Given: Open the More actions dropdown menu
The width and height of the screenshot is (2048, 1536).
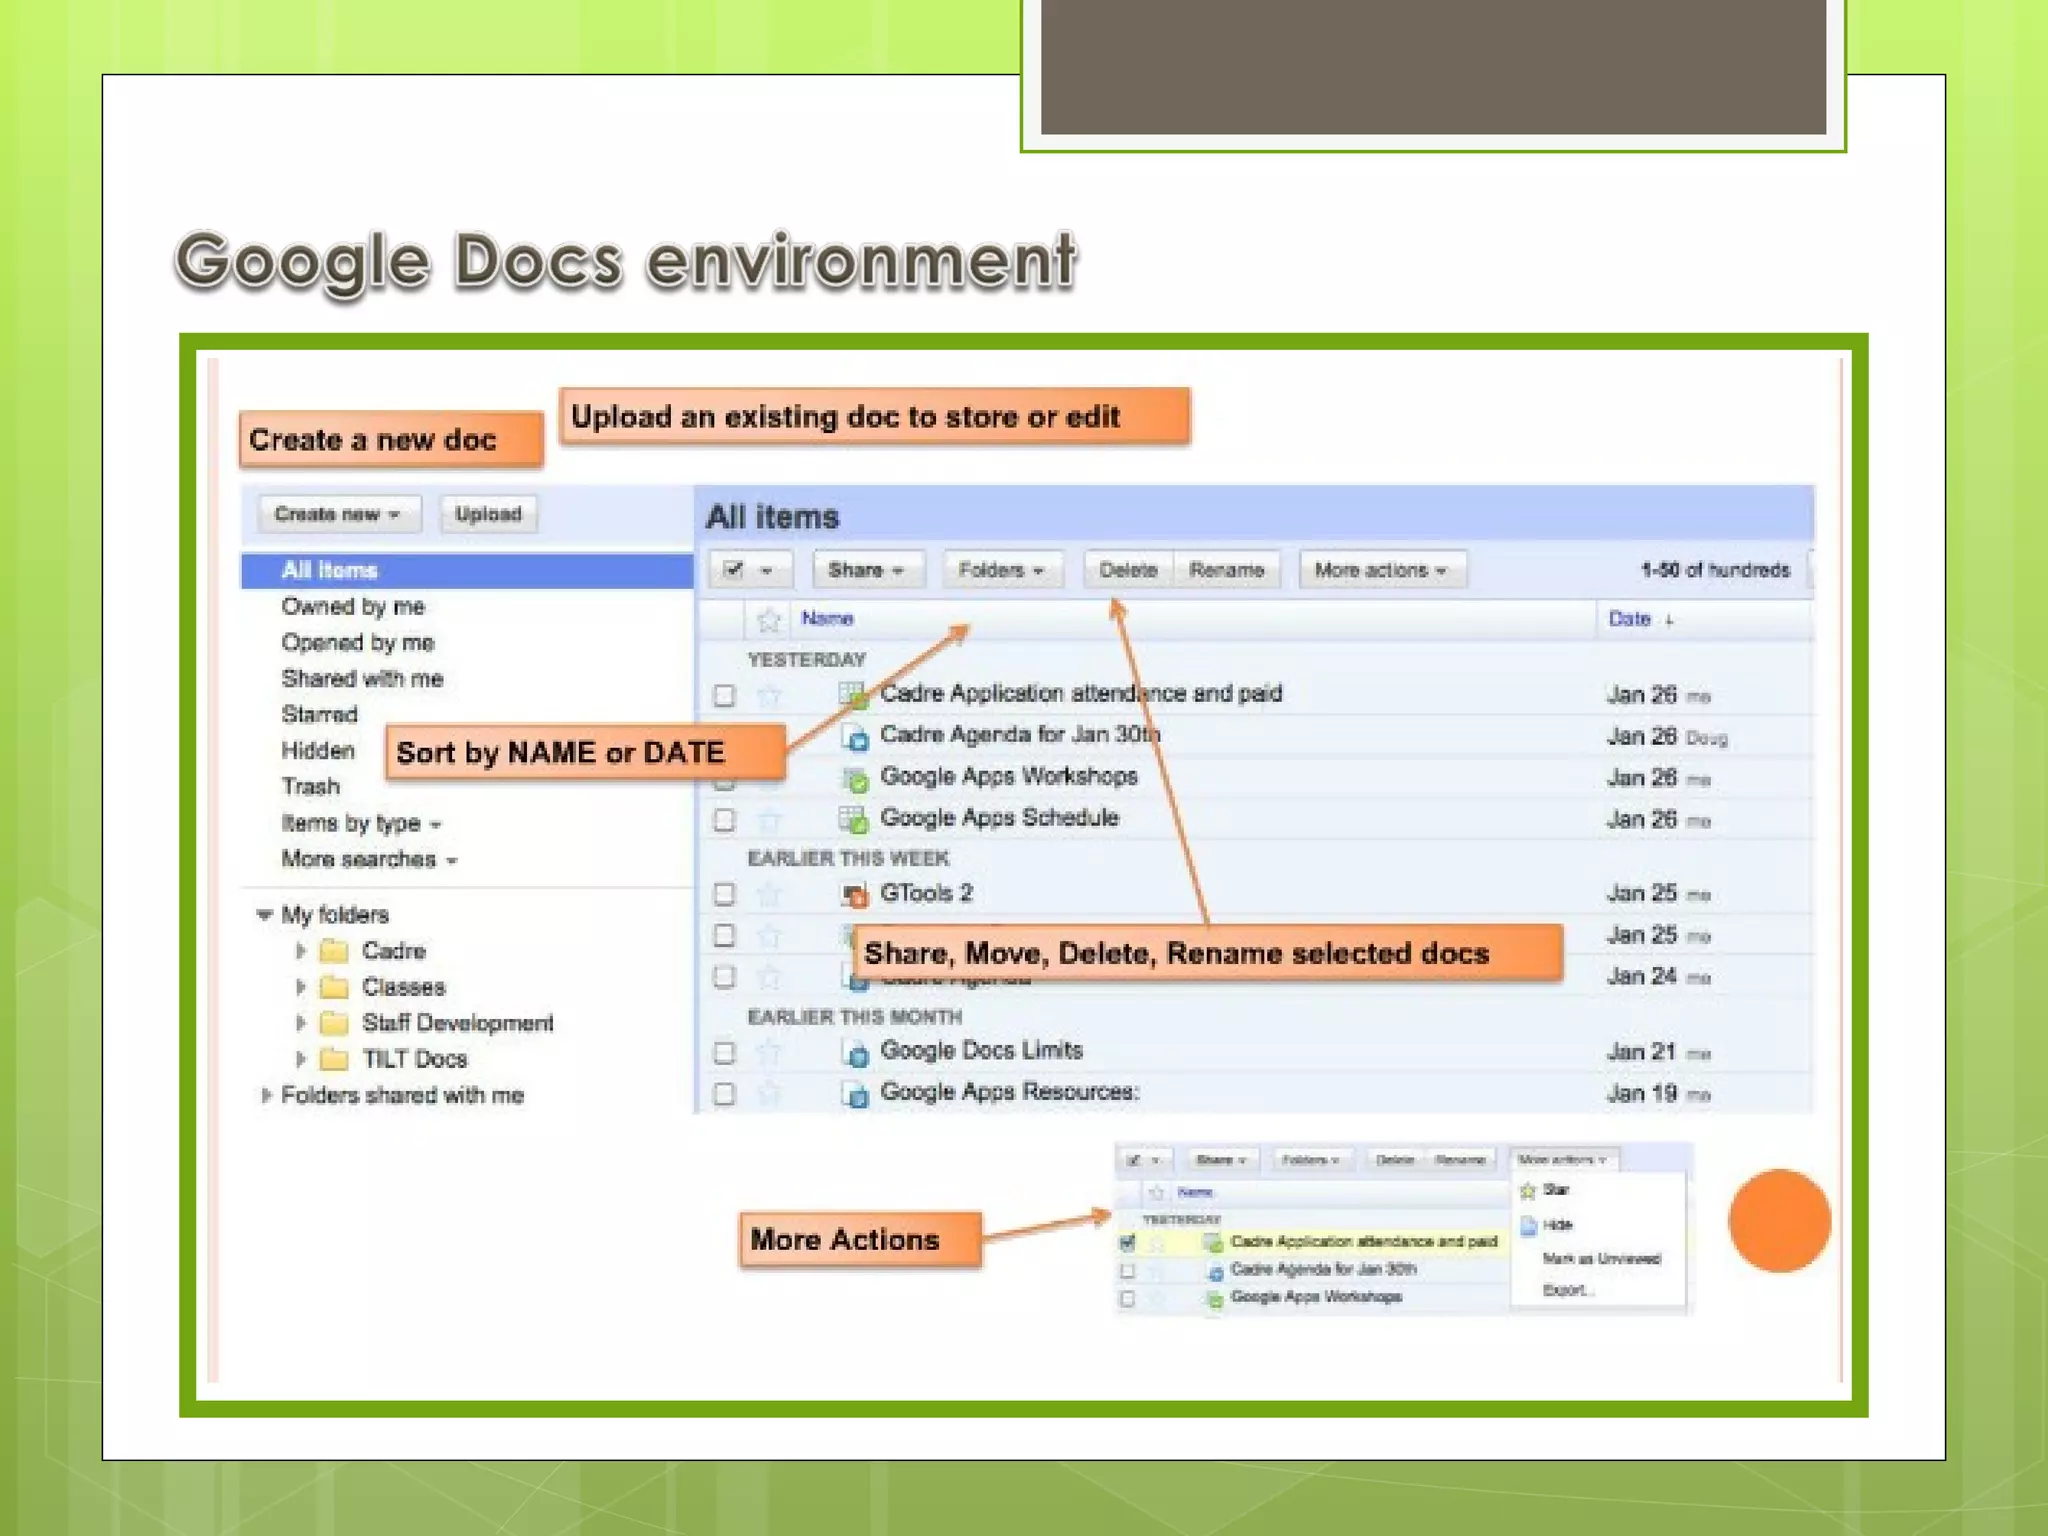Looking at the screenshot, I should pyautogui.click(x=1380, y=570).
